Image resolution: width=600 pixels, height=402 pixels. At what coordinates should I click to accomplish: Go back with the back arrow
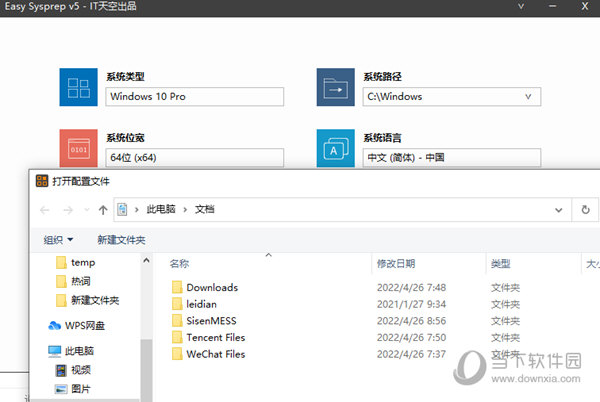pyautogui.click(x=45, y=210)
